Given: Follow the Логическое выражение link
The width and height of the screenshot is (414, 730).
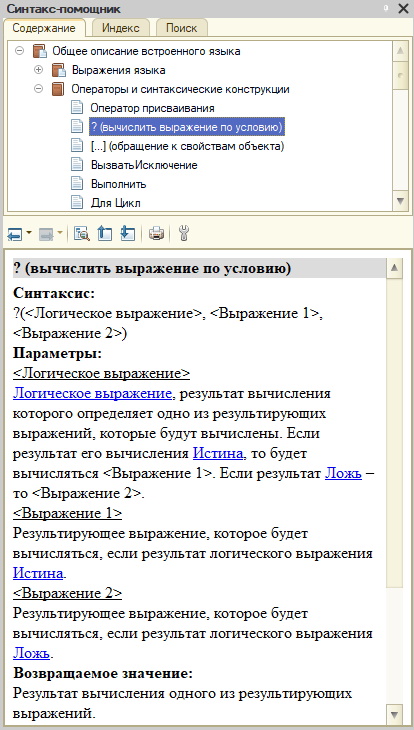Looking at the screenshot, I should pos(93,394).
